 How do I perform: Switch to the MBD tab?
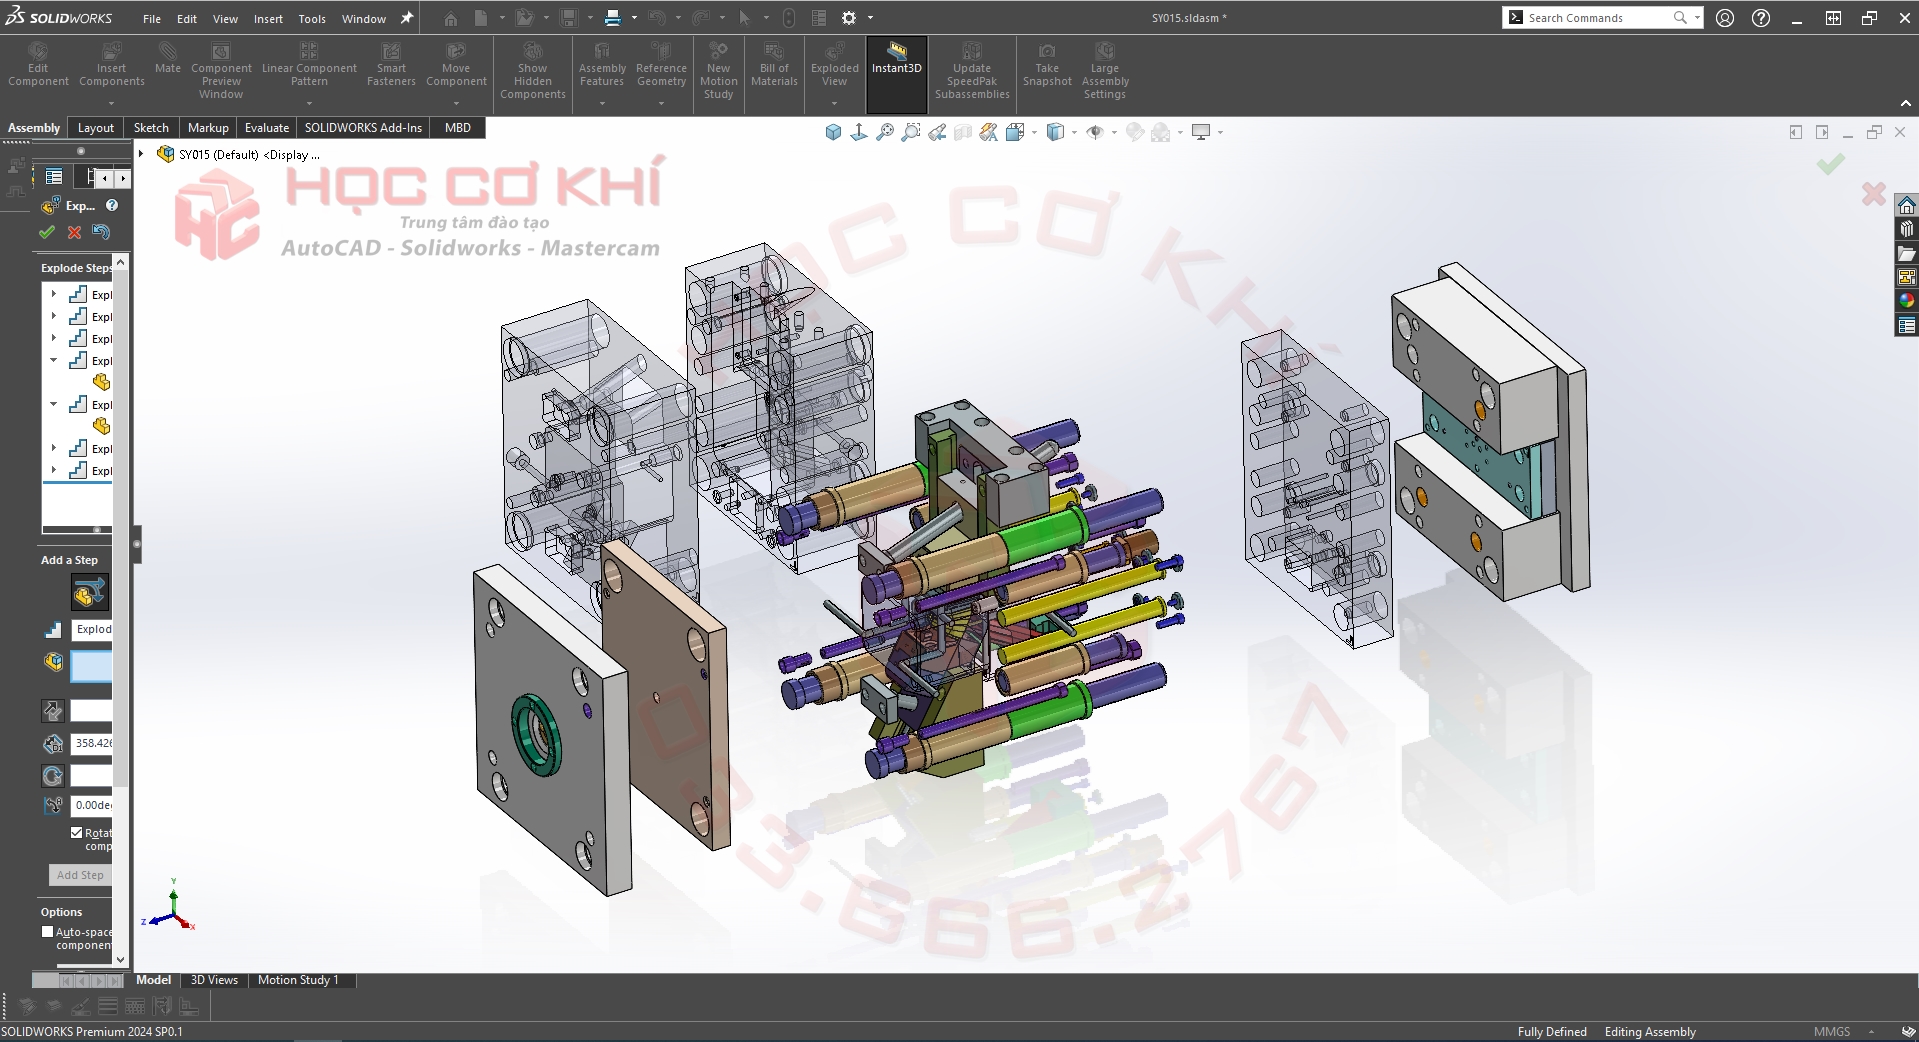457,127
